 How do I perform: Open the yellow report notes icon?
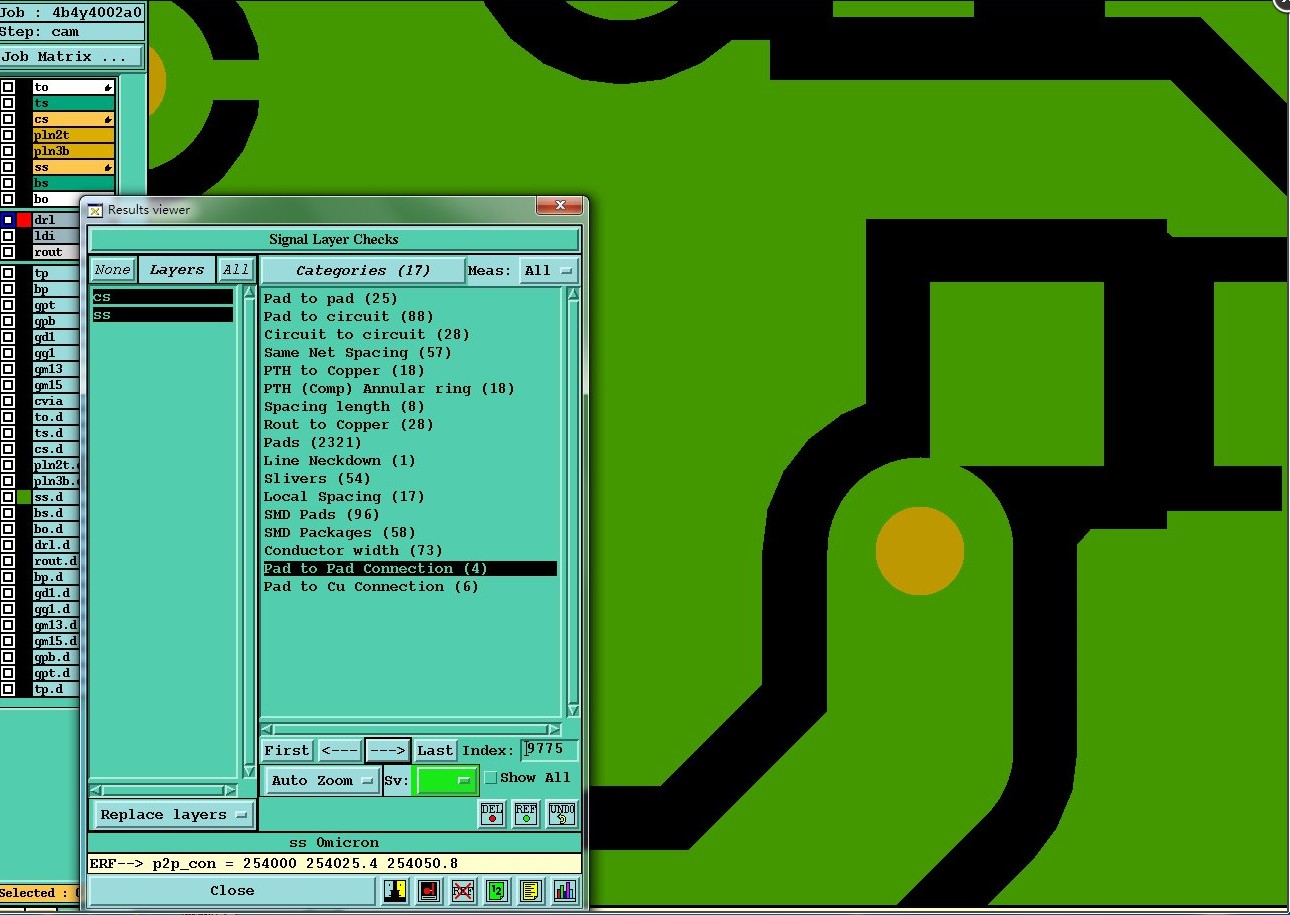530,890
